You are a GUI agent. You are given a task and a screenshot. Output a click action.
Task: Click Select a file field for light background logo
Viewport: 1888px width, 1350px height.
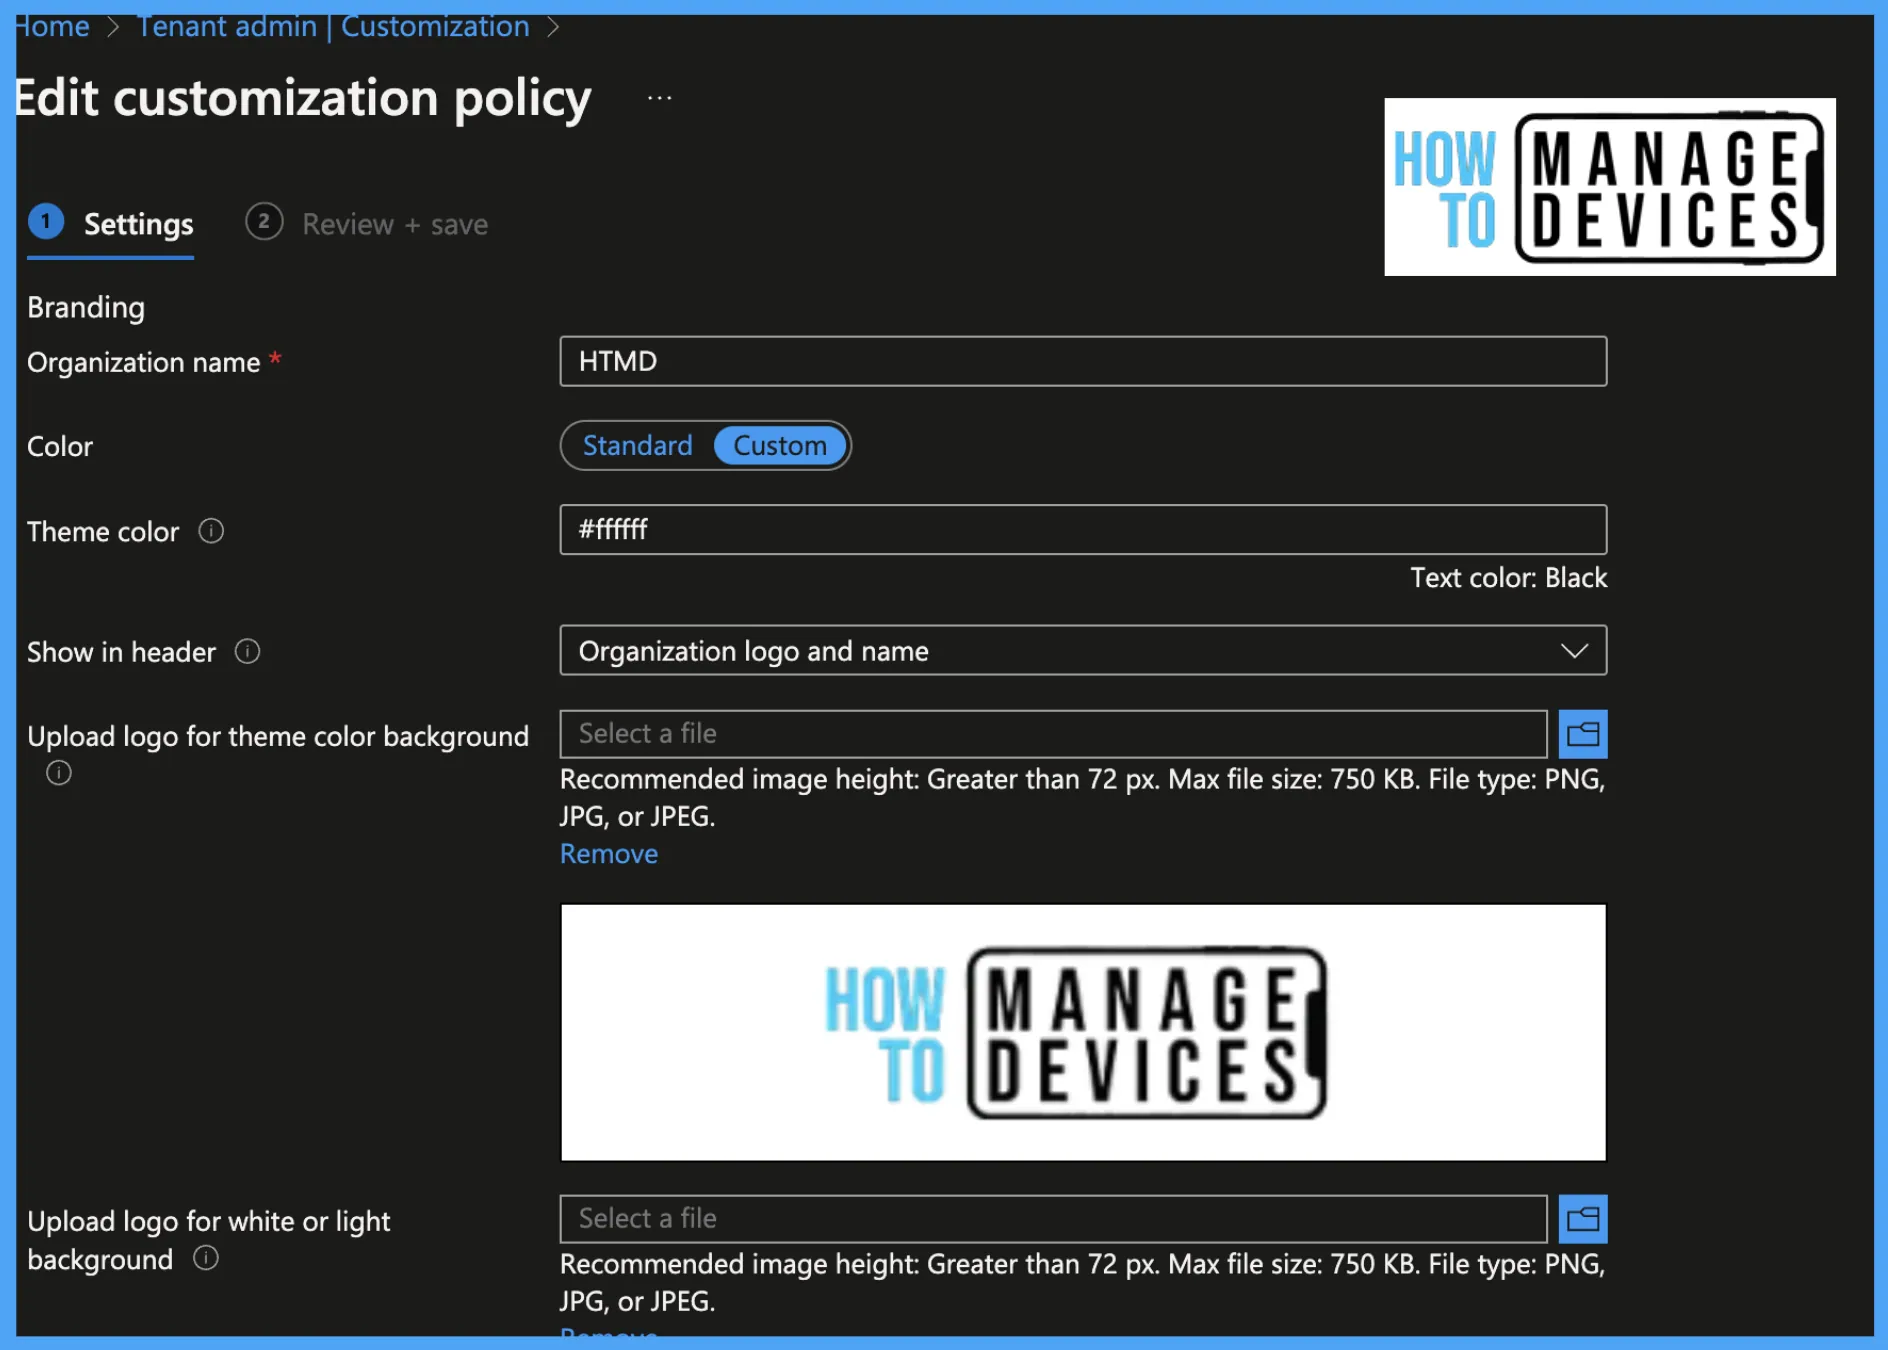pos(1053,1219)
